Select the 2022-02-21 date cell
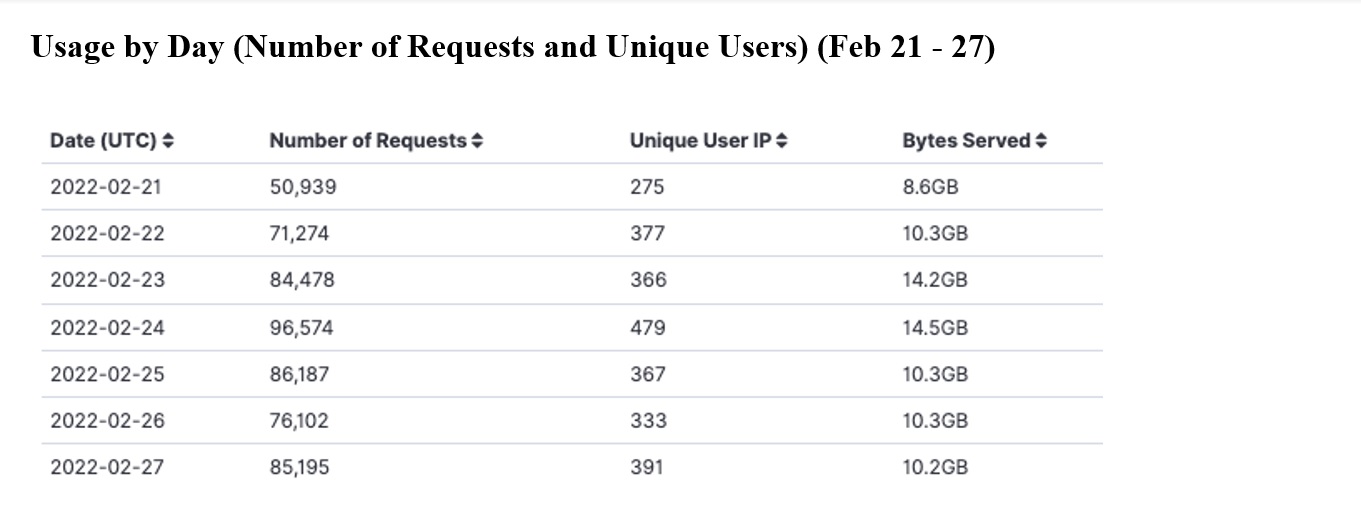This screenshot has height=519, width=1361. click(107, 187)
